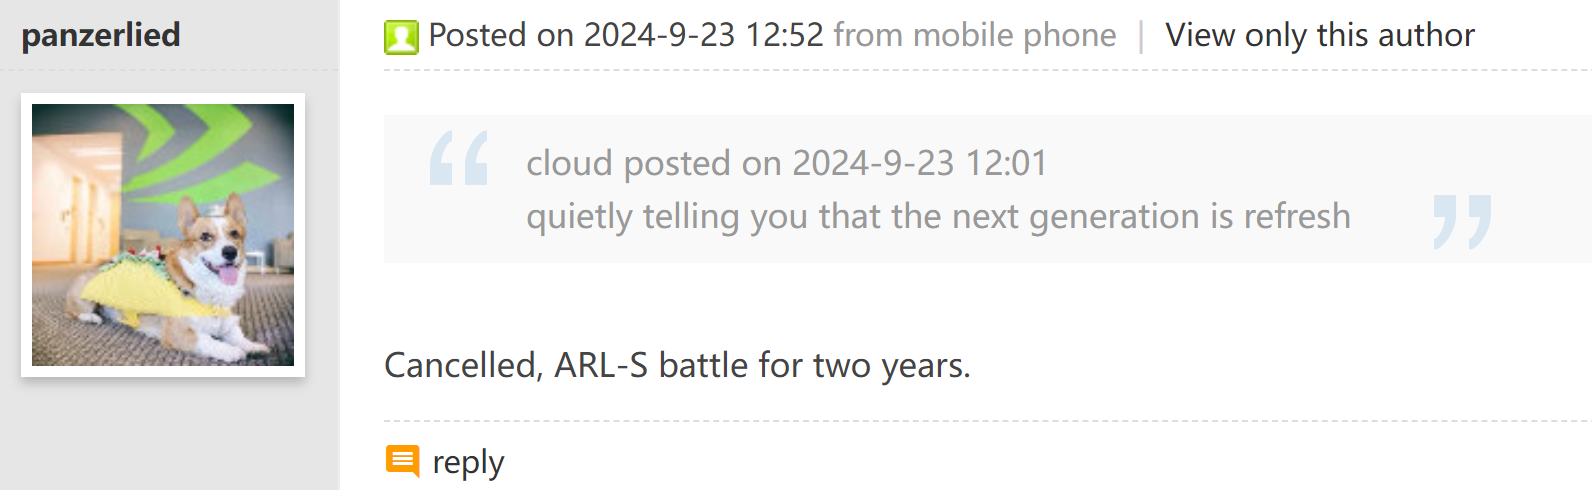
Task: Click the corgi avatar picture
Action: click(163, 235)
